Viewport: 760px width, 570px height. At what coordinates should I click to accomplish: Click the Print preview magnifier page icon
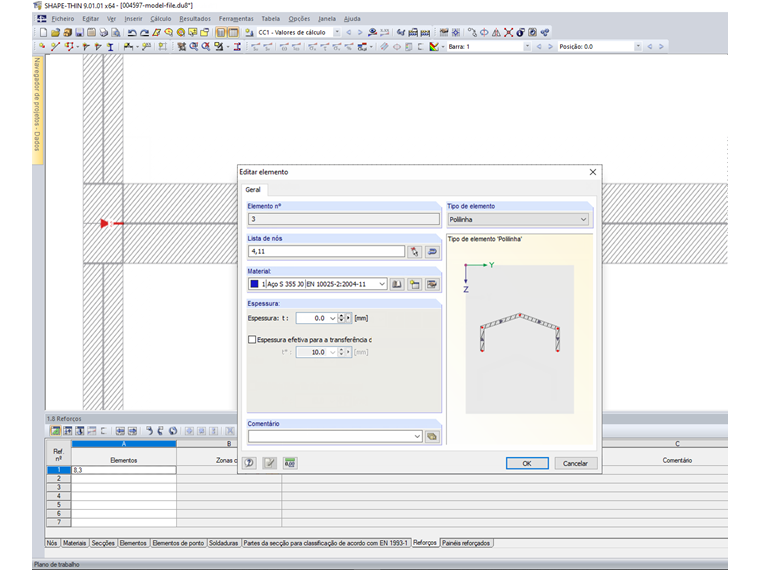tap(116, 32)
